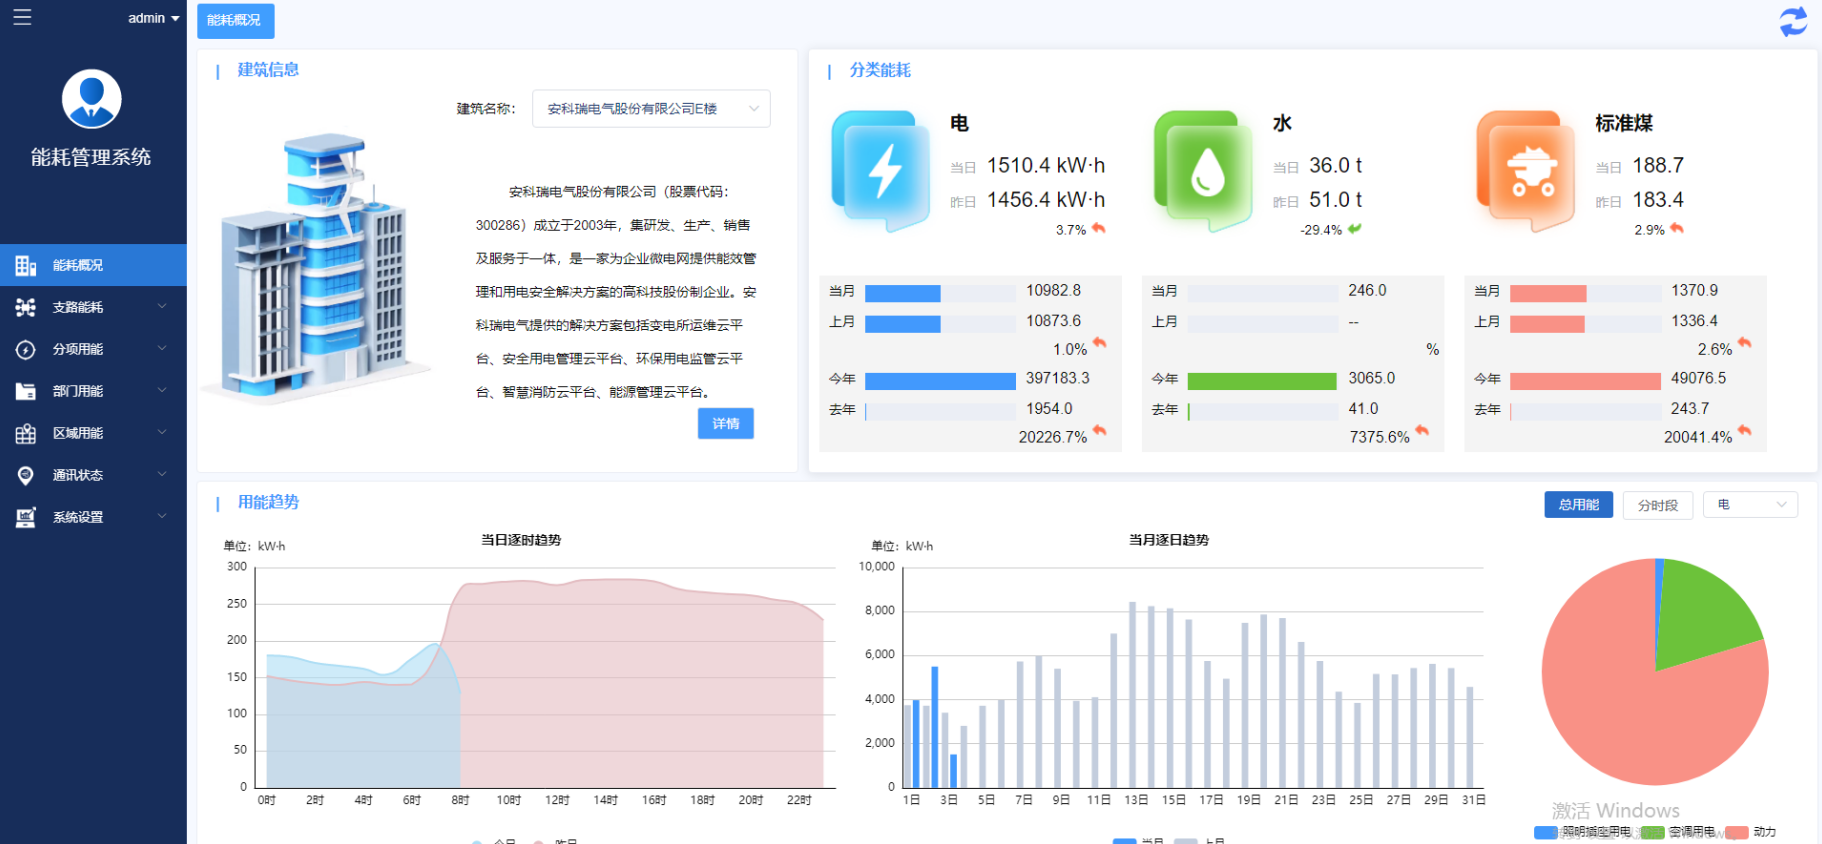Screen dimensions: 1822x844
Task: Click the 标准煤 2.9% trend arrow
Action: click(1677, 228)
